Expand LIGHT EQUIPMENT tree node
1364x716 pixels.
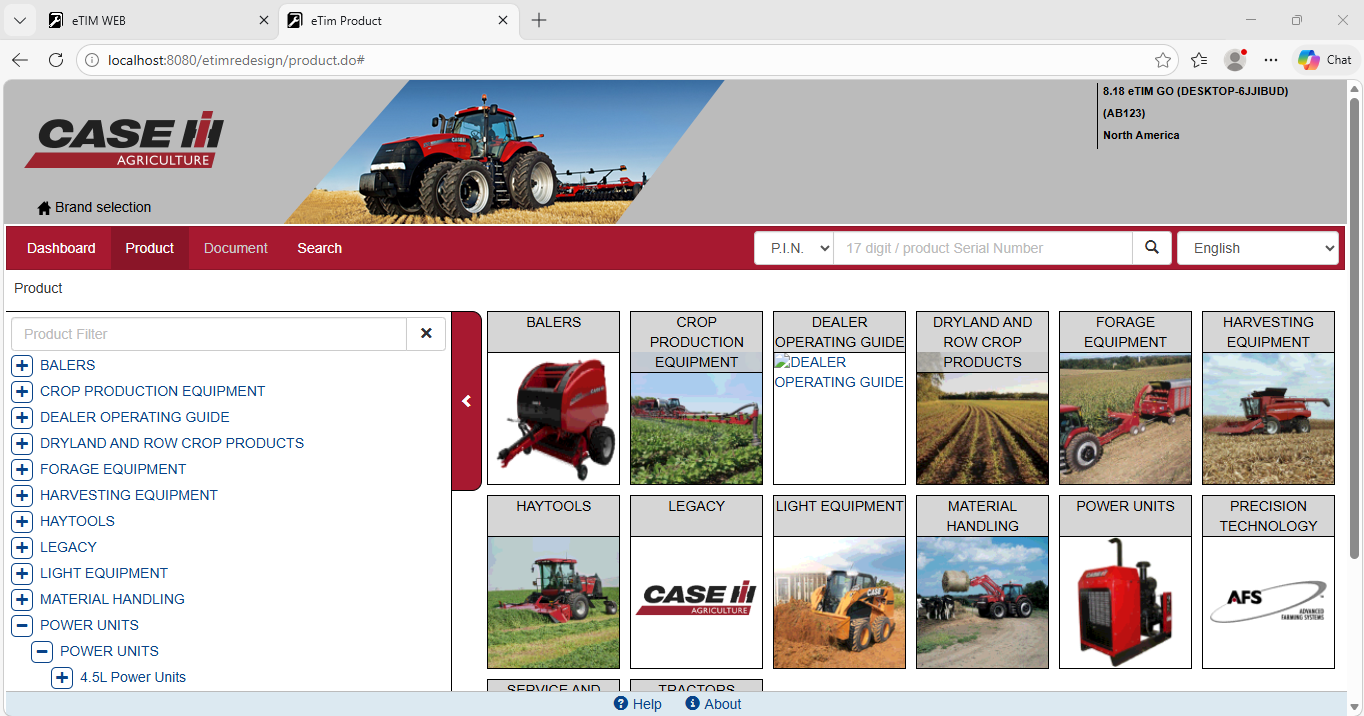22,573
